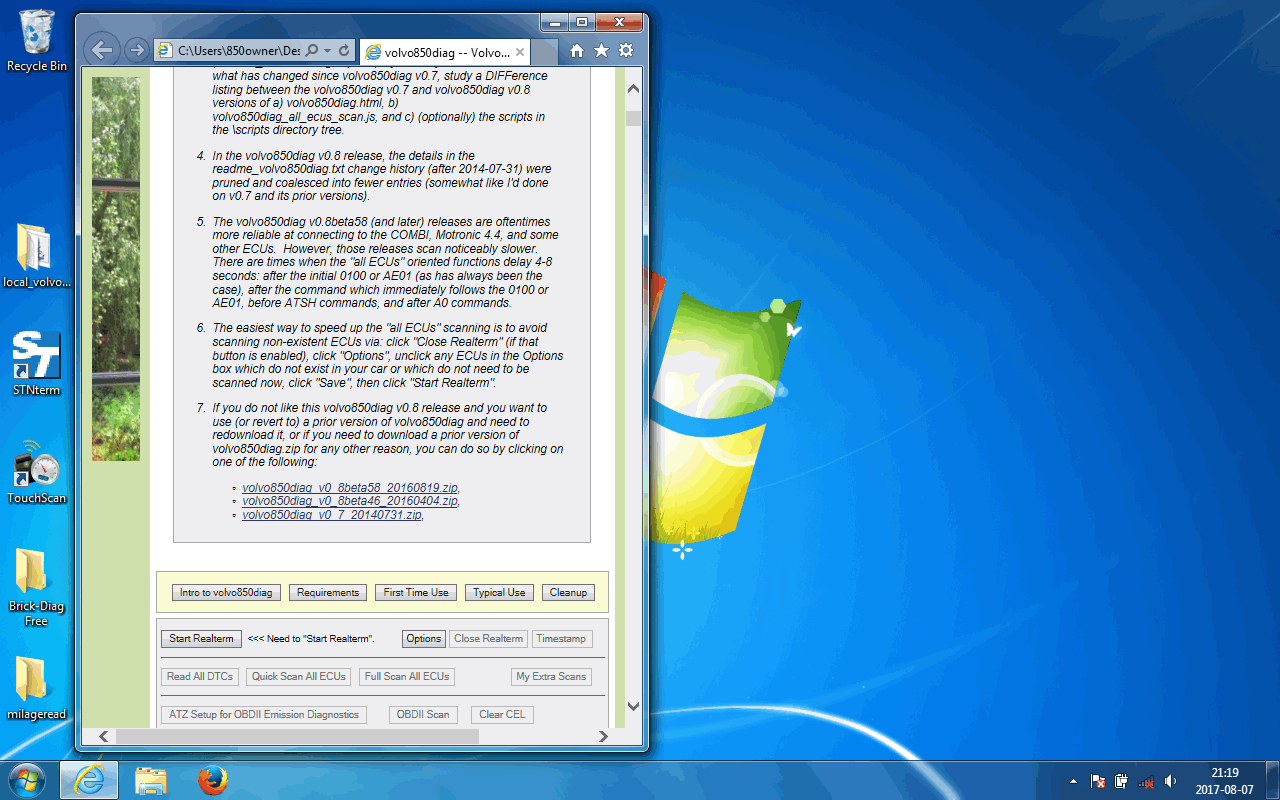
Task: Go forward with the browser Forward arrow
Action: pos(136,50)
